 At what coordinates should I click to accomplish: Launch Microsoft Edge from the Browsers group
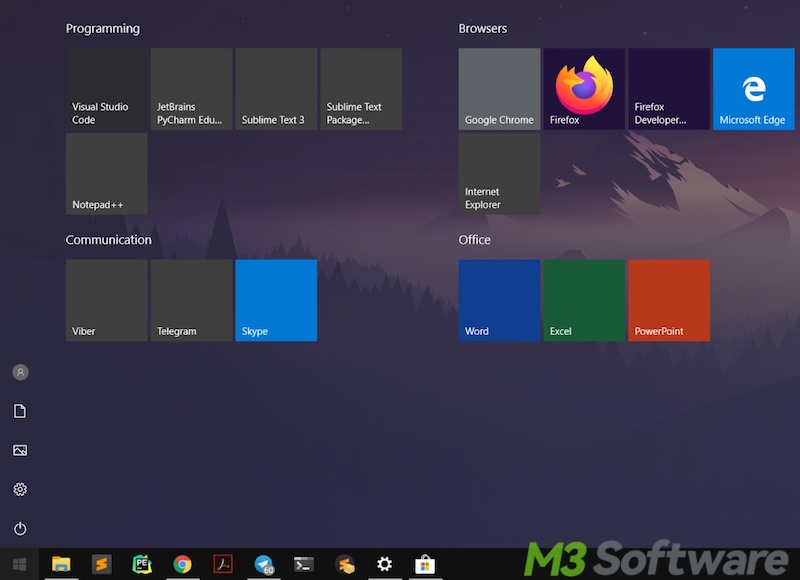753,89
